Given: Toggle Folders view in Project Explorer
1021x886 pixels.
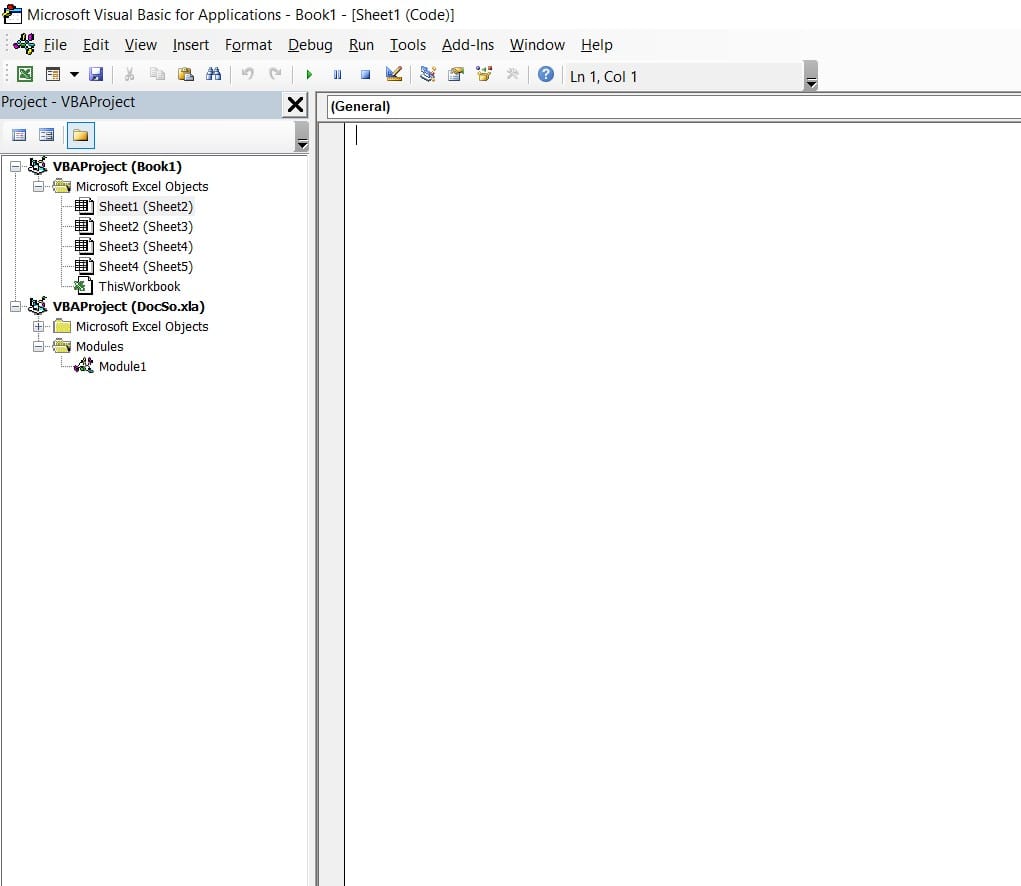Looking at the screenshot, I should pyautogui.click(x=80, y=134).
